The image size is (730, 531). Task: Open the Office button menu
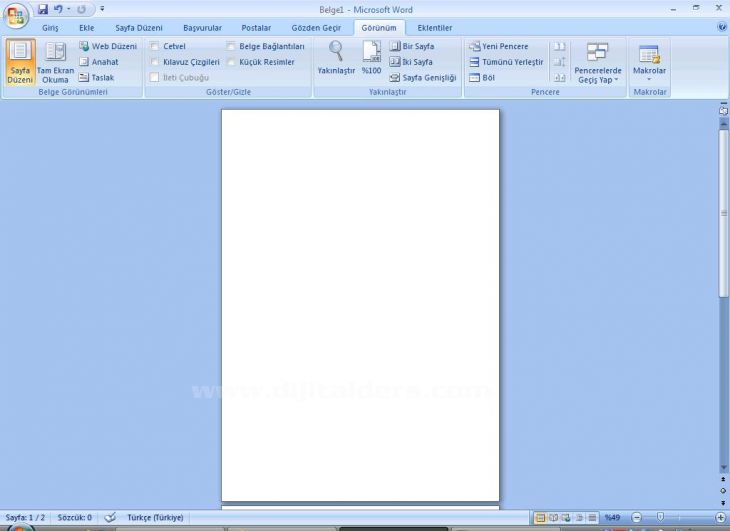click(16, 16)
